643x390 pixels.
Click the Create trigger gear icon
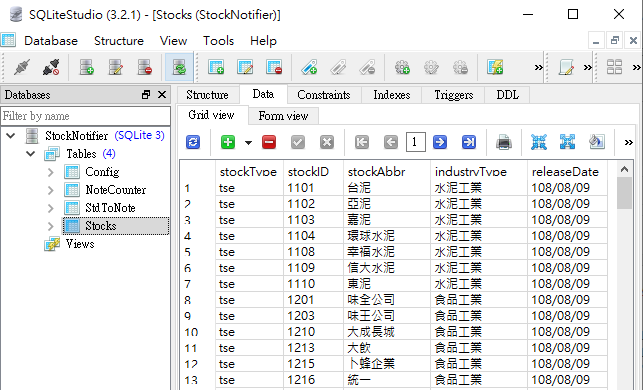402,67
